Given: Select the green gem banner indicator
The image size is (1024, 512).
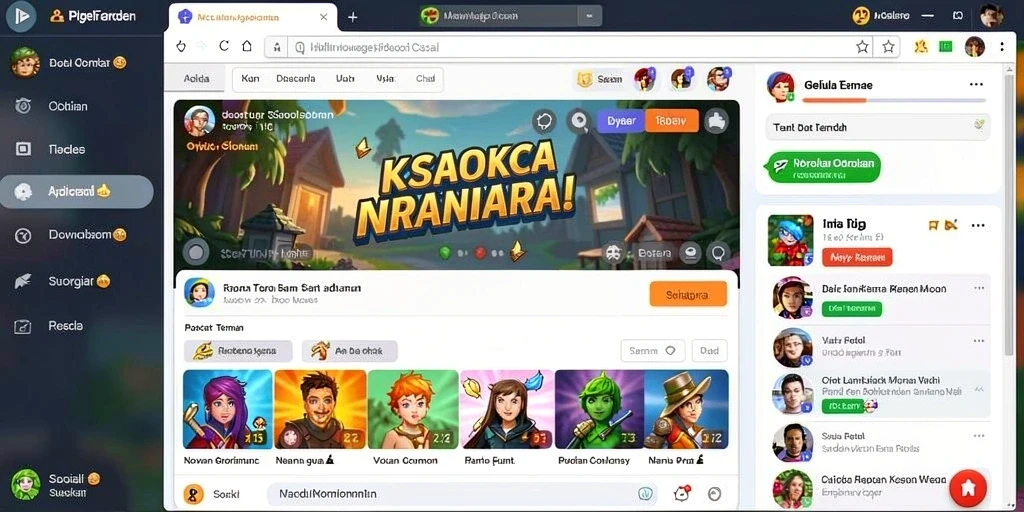Looking at the screenshot, I should 445,252.
